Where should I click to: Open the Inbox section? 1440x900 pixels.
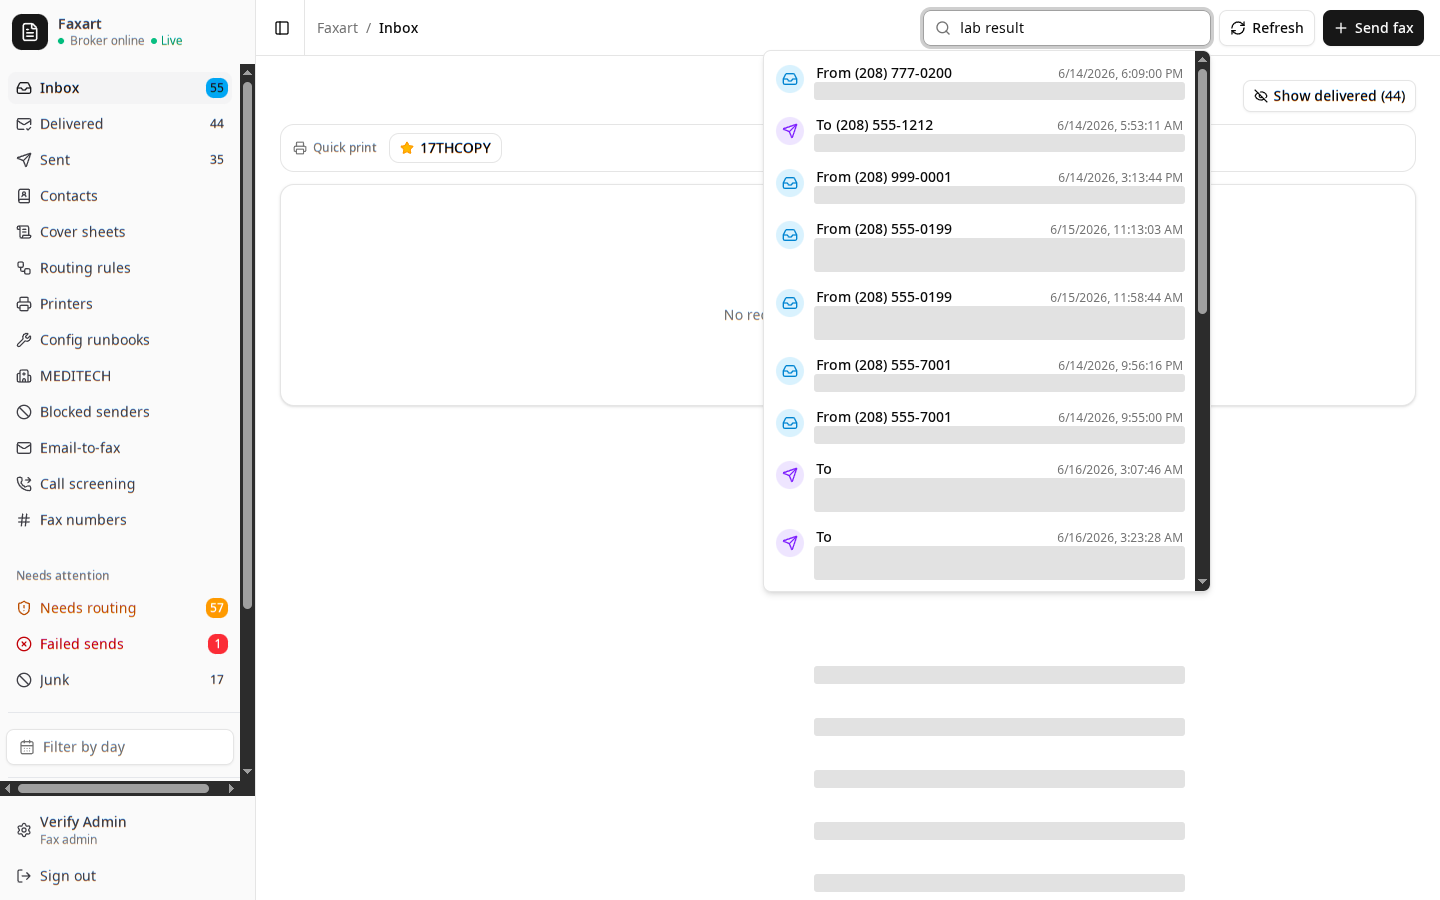coord(120,88)
